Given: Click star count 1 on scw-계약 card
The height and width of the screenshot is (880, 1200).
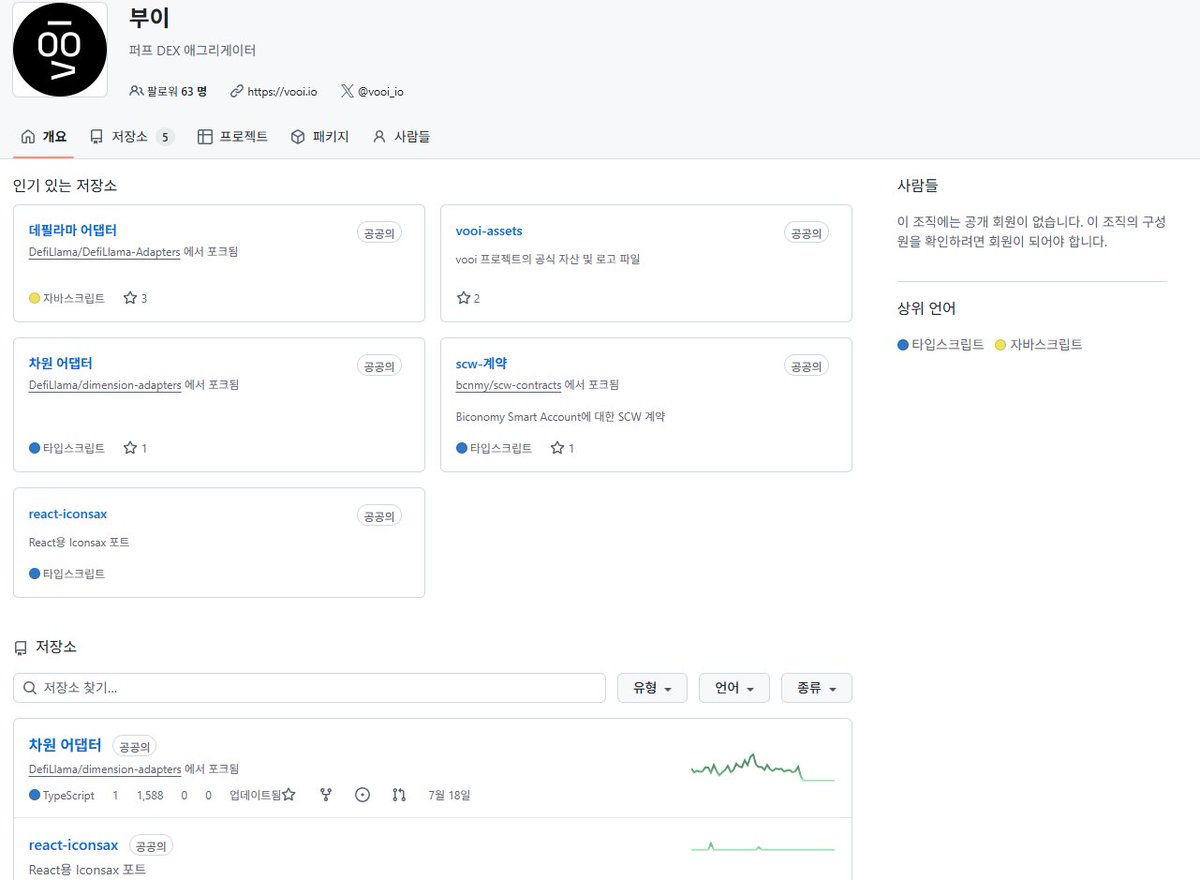Looking at the screenshot, I should tap(562, 448).
